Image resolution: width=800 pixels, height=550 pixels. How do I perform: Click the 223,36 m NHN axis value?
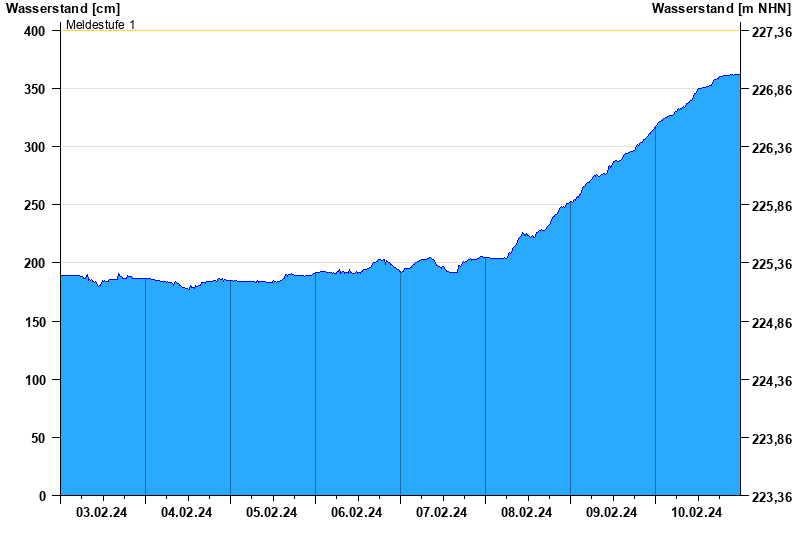pyautogui.click(x=771, y=497)
